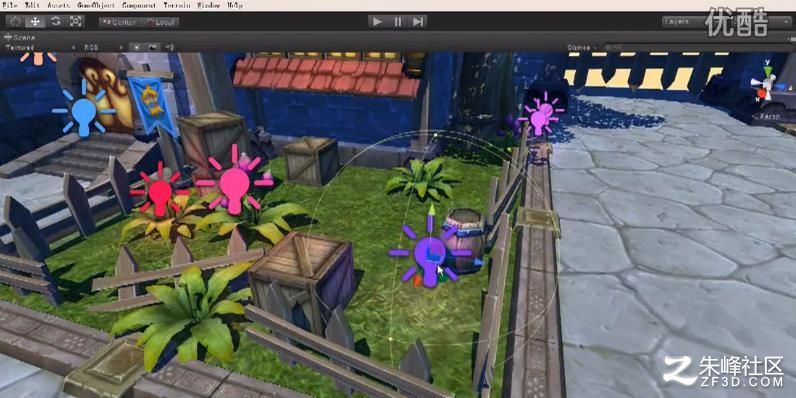This screenshot has height=398, width=796.
Task: Open the GameObject menu
Action: [x=96, y=5]
